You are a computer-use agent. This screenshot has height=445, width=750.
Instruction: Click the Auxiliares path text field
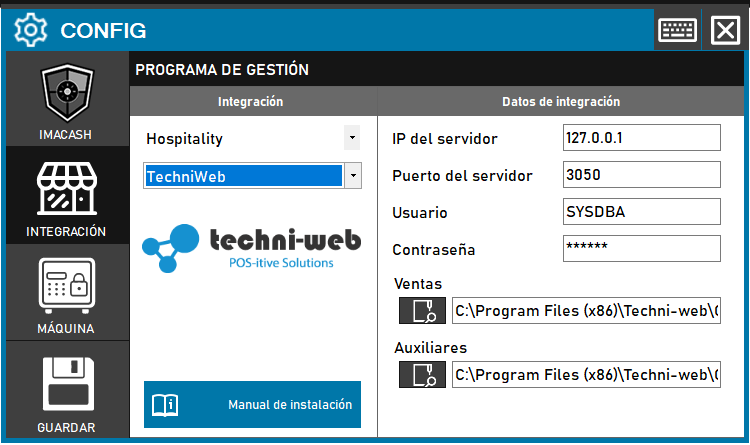[x=586, y=375]
